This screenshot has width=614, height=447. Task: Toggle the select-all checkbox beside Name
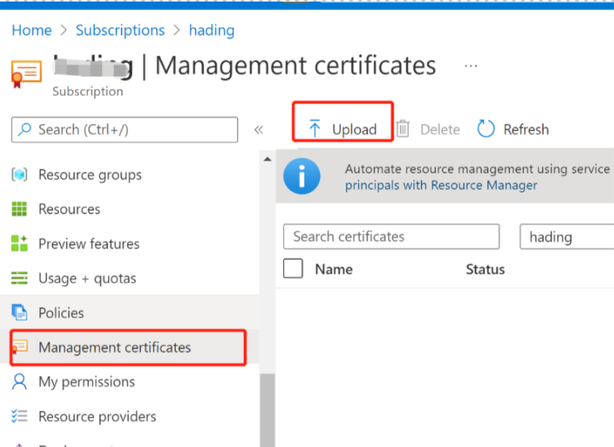(x=293, y=269)
